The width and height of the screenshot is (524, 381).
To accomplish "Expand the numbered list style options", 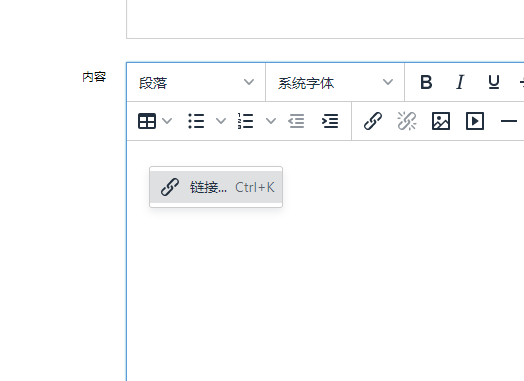I will click(x=271, y=121).
